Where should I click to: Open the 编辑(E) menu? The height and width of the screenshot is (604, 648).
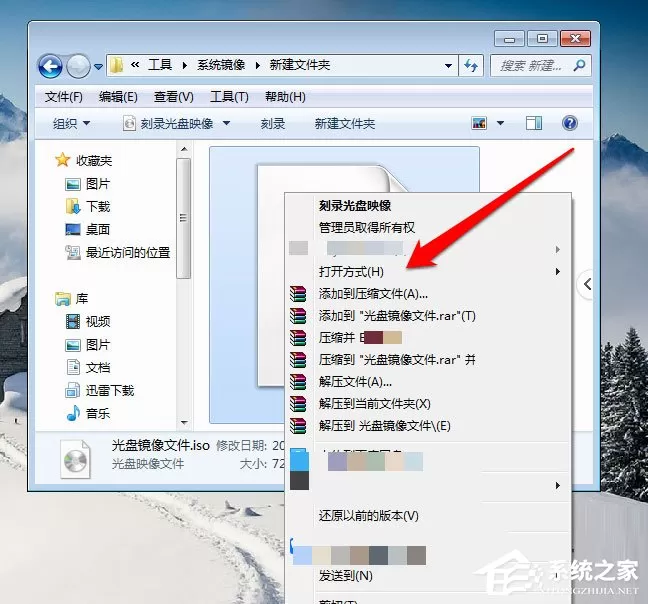(118, 97)
